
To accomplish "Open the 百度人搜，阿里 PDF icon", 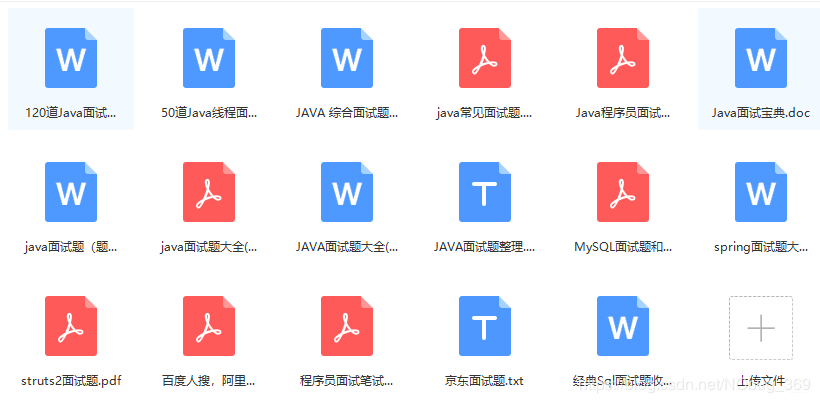I will [x=209, y=326].
